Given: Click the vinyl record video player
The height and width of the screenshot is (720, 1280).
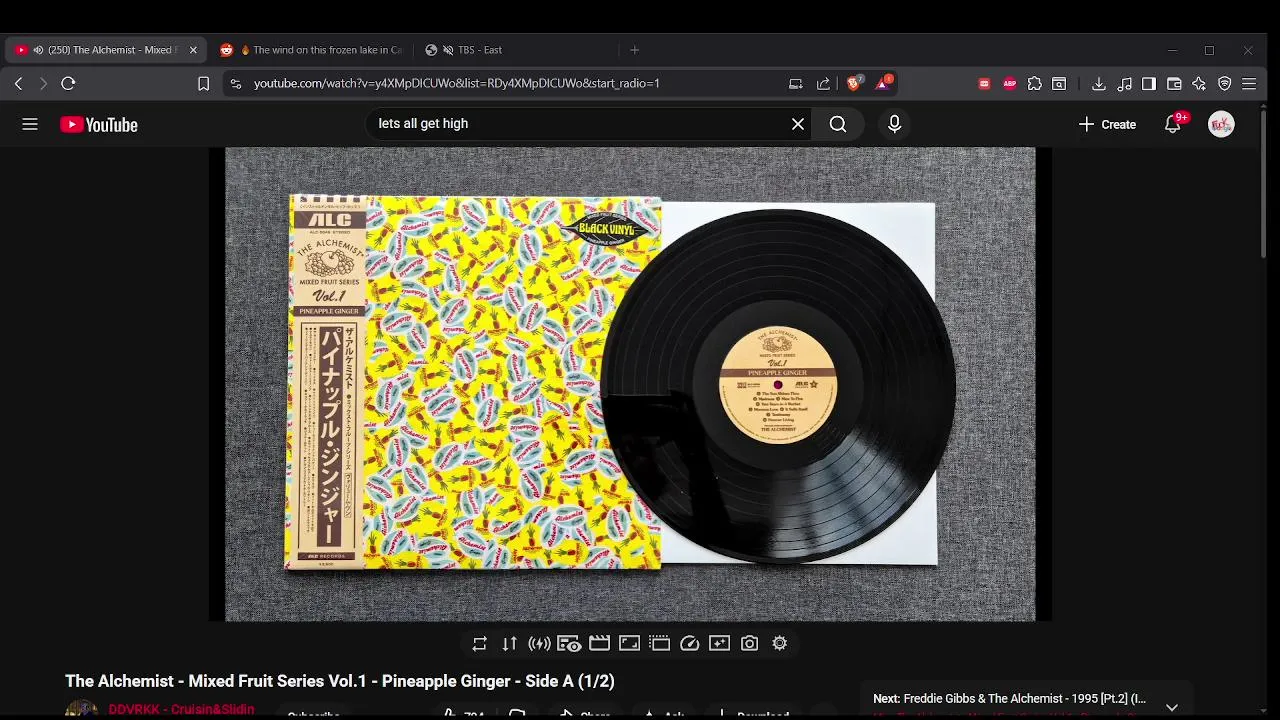Looking at the screenshot, I should pos(630,385).
